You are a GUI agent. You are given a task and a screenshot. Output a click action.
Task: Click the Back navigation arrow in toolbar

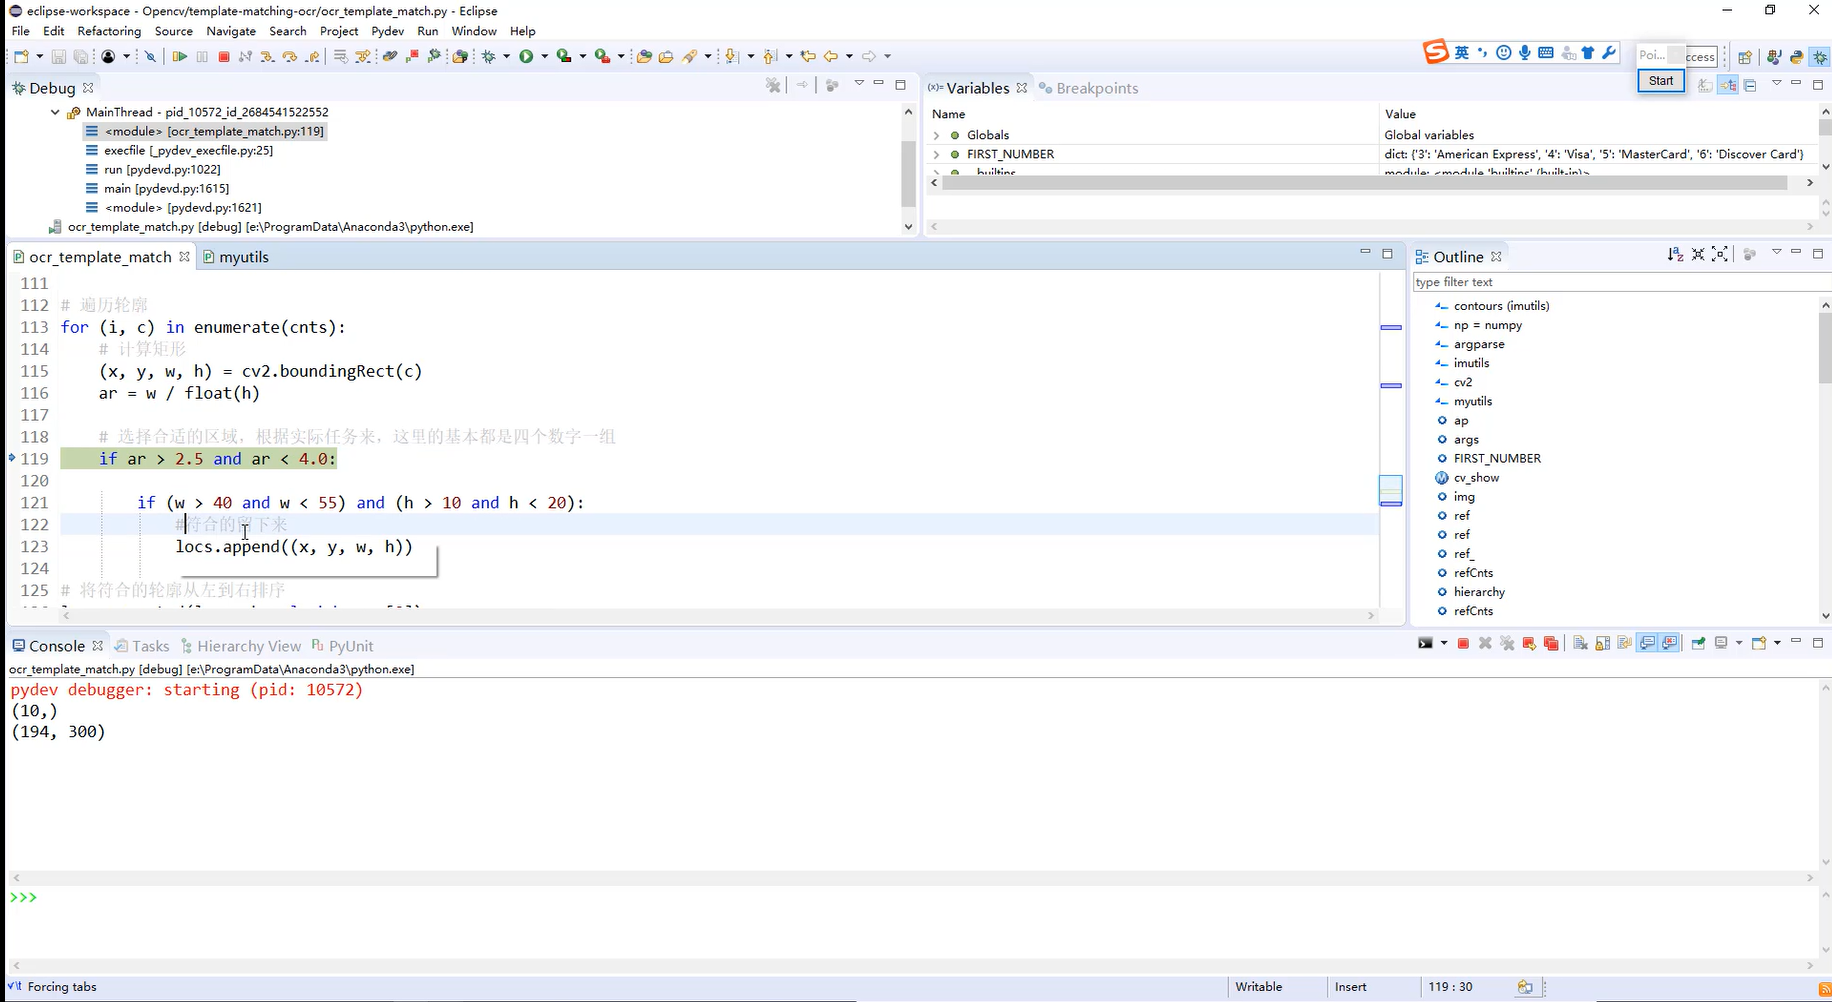click(830, 57)
